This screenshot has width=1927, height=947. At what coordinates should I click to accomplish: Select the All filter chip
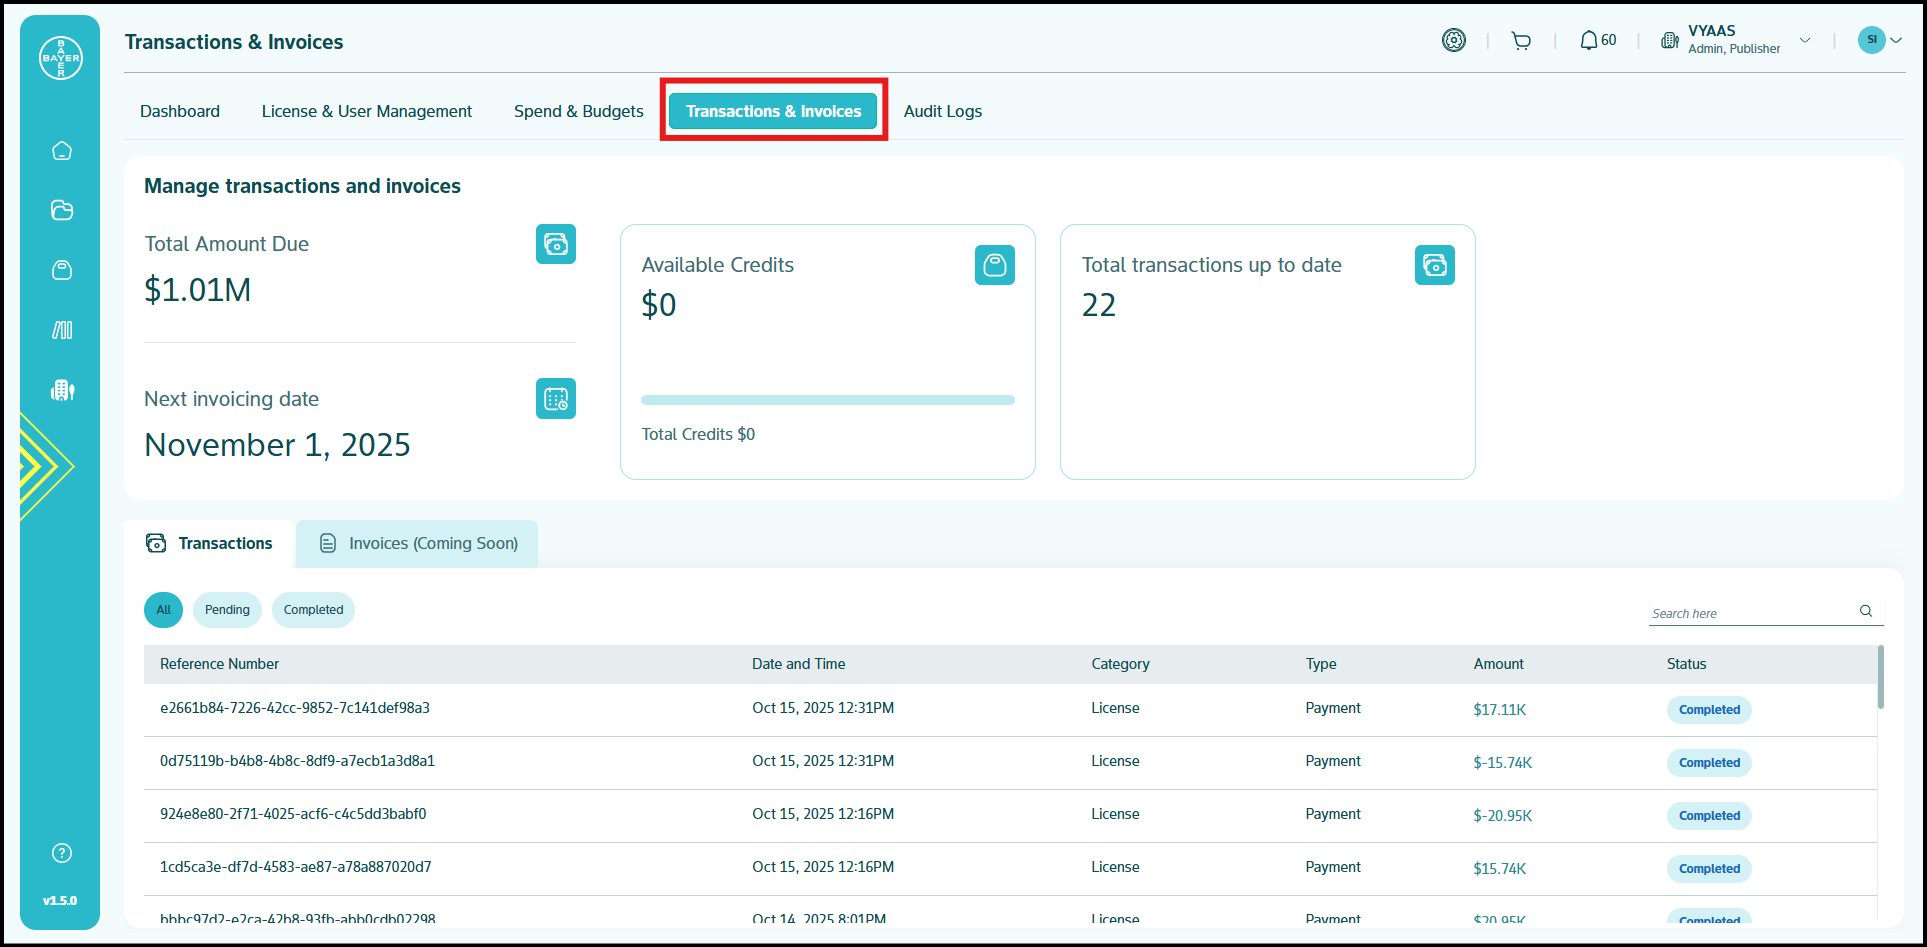tap(164, 610)
